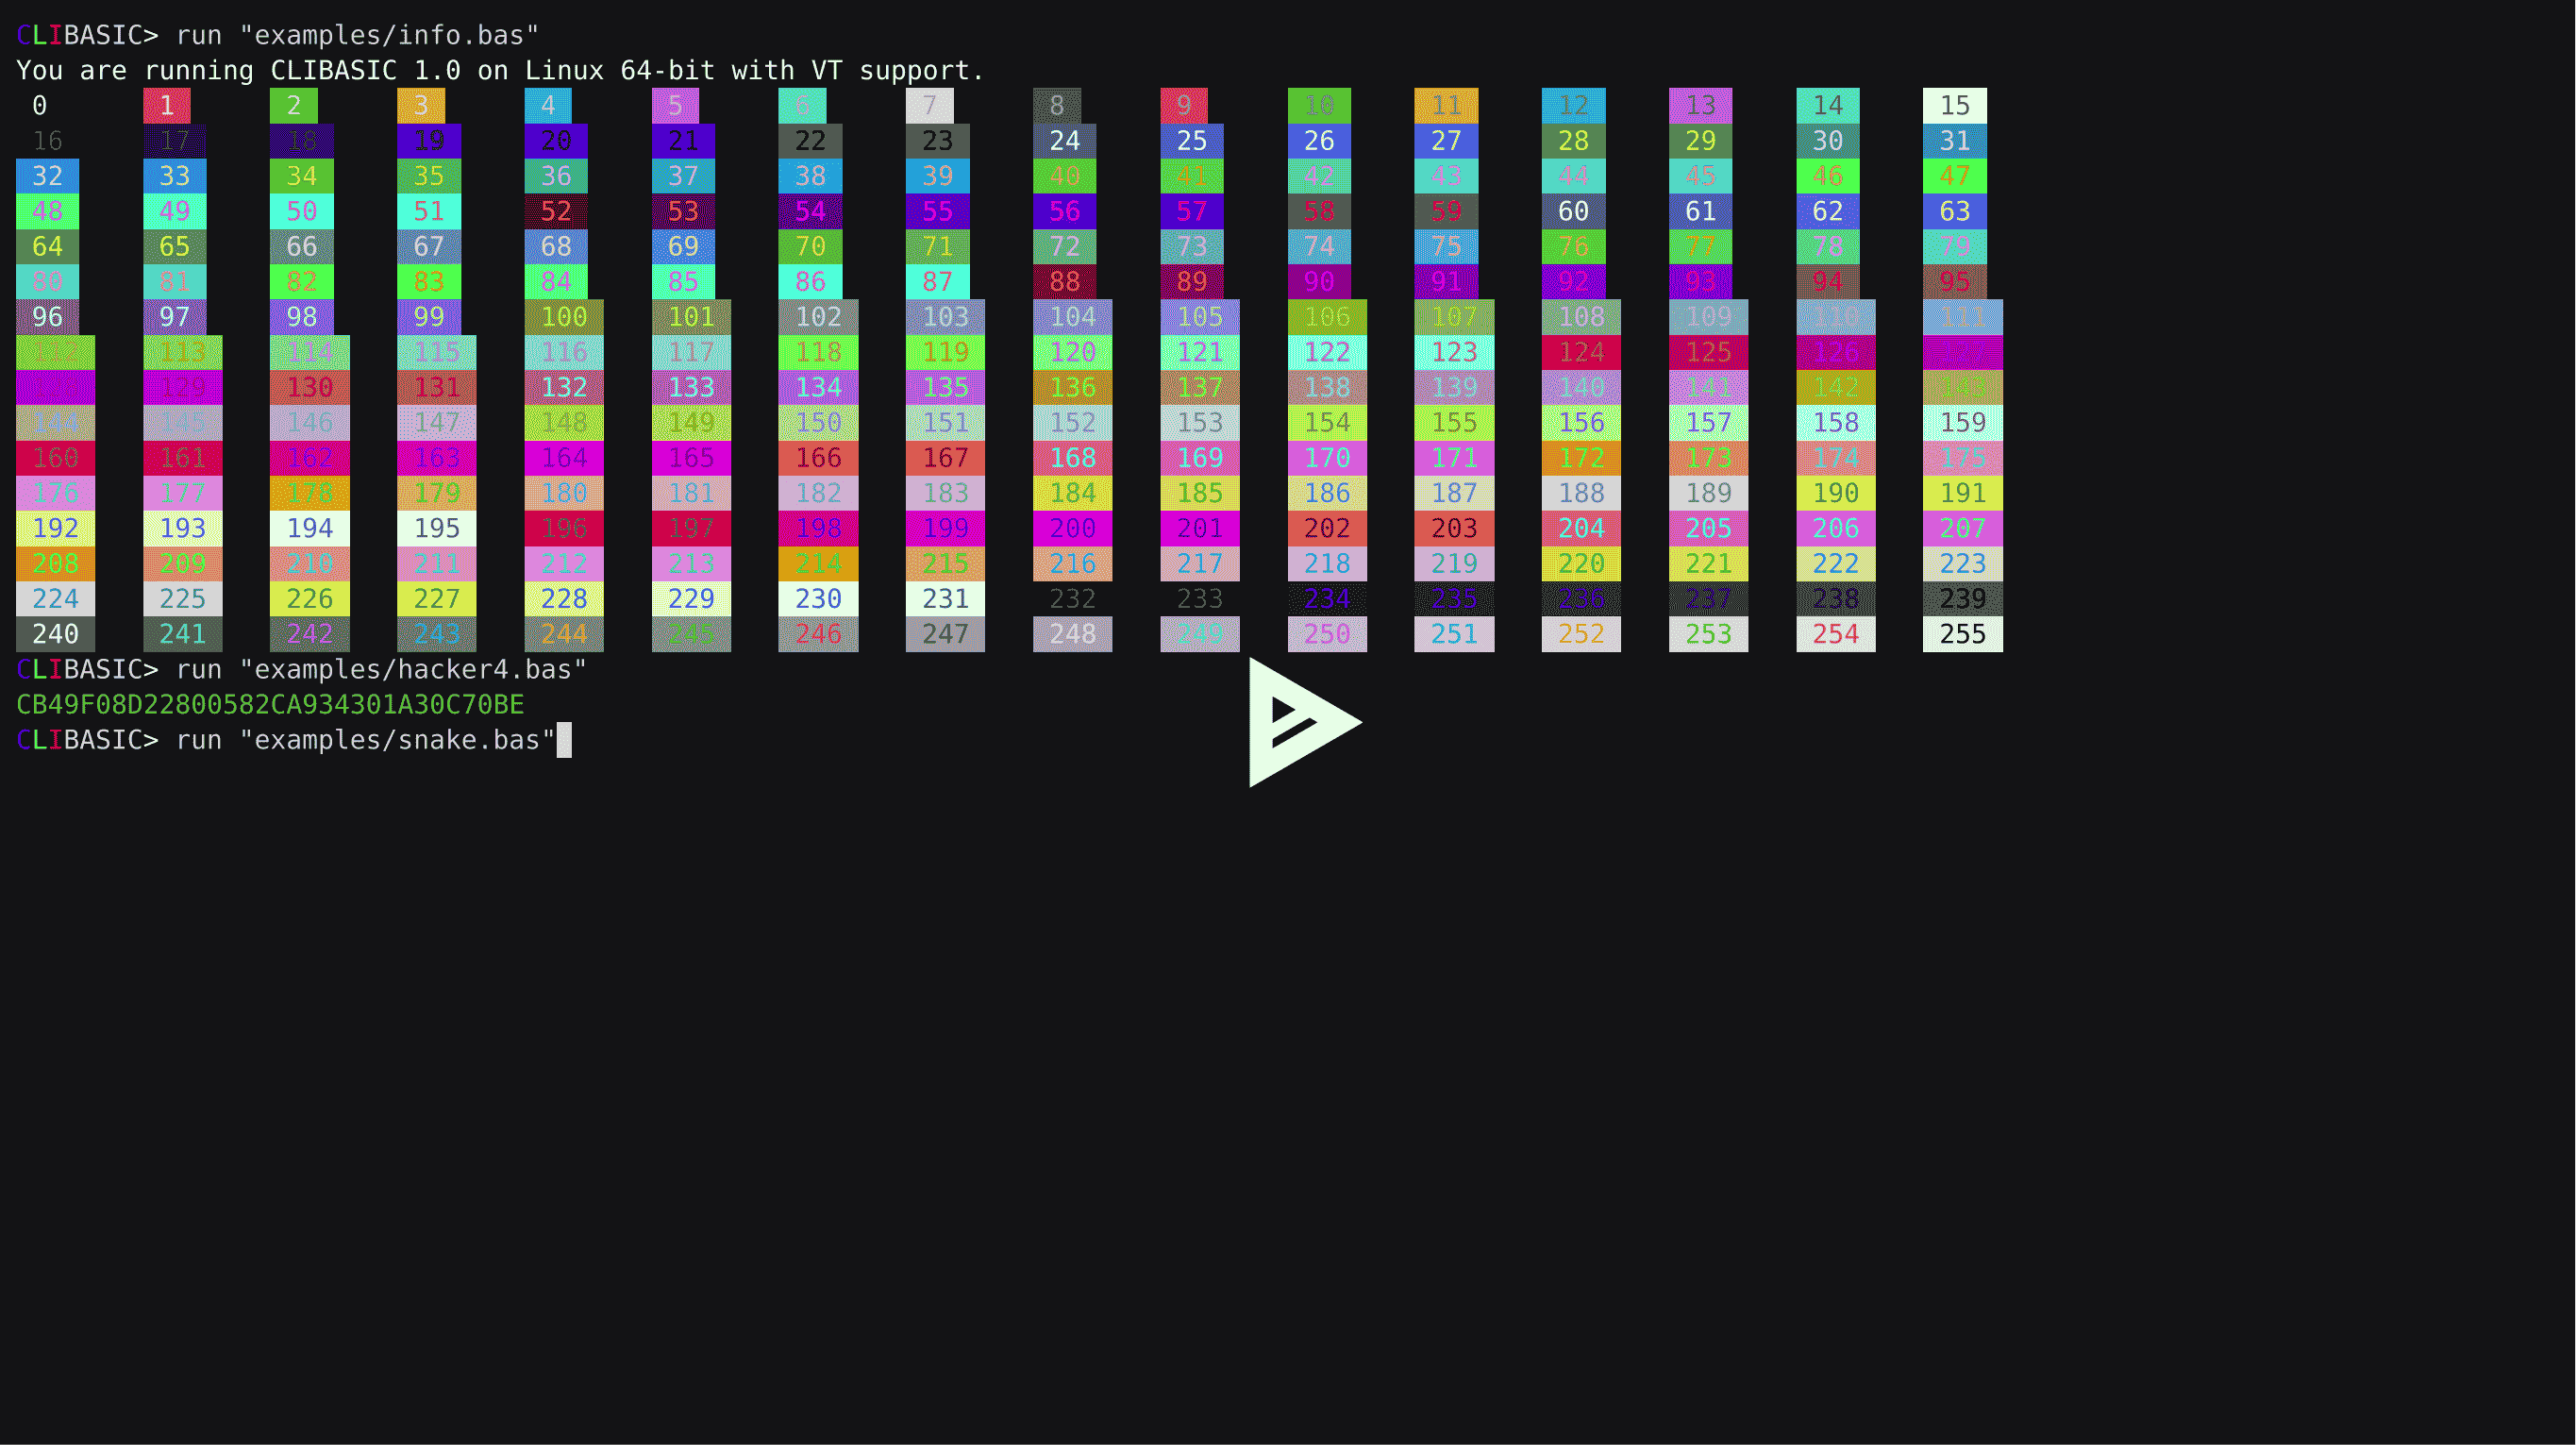This screenshot has height=1445, width=2576.
Task: Click the color swatch labeled 1
Action: coord(167,106)
